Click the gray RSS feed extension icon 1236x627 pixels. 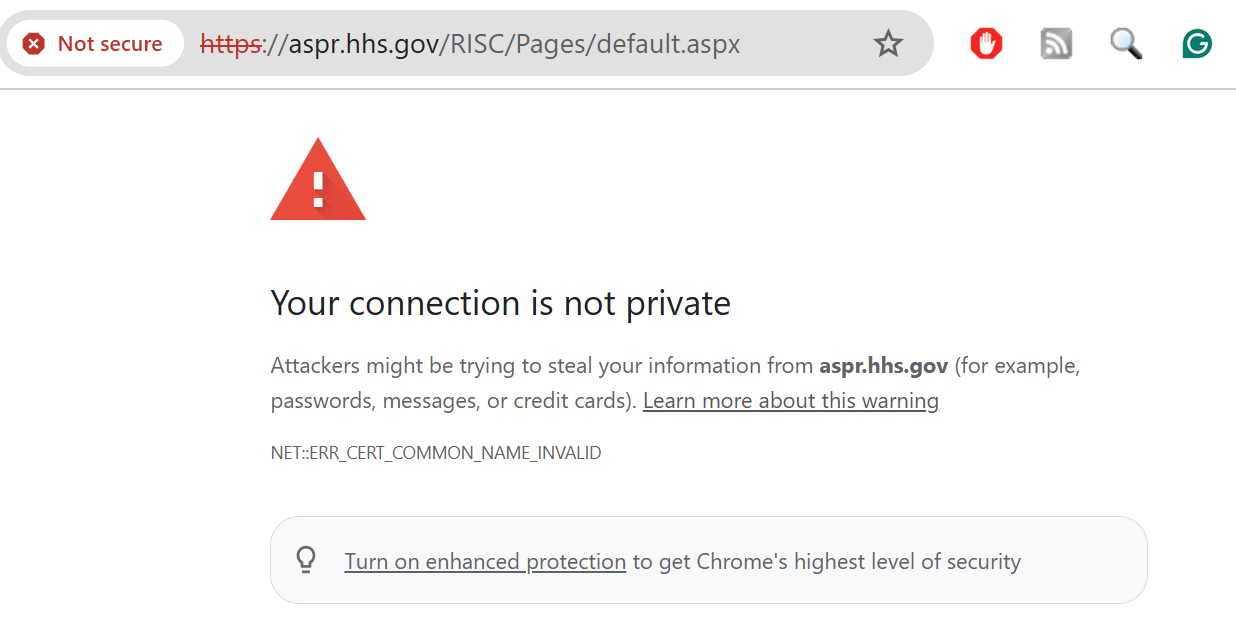pyautogui.click(x=1056, y=44)
